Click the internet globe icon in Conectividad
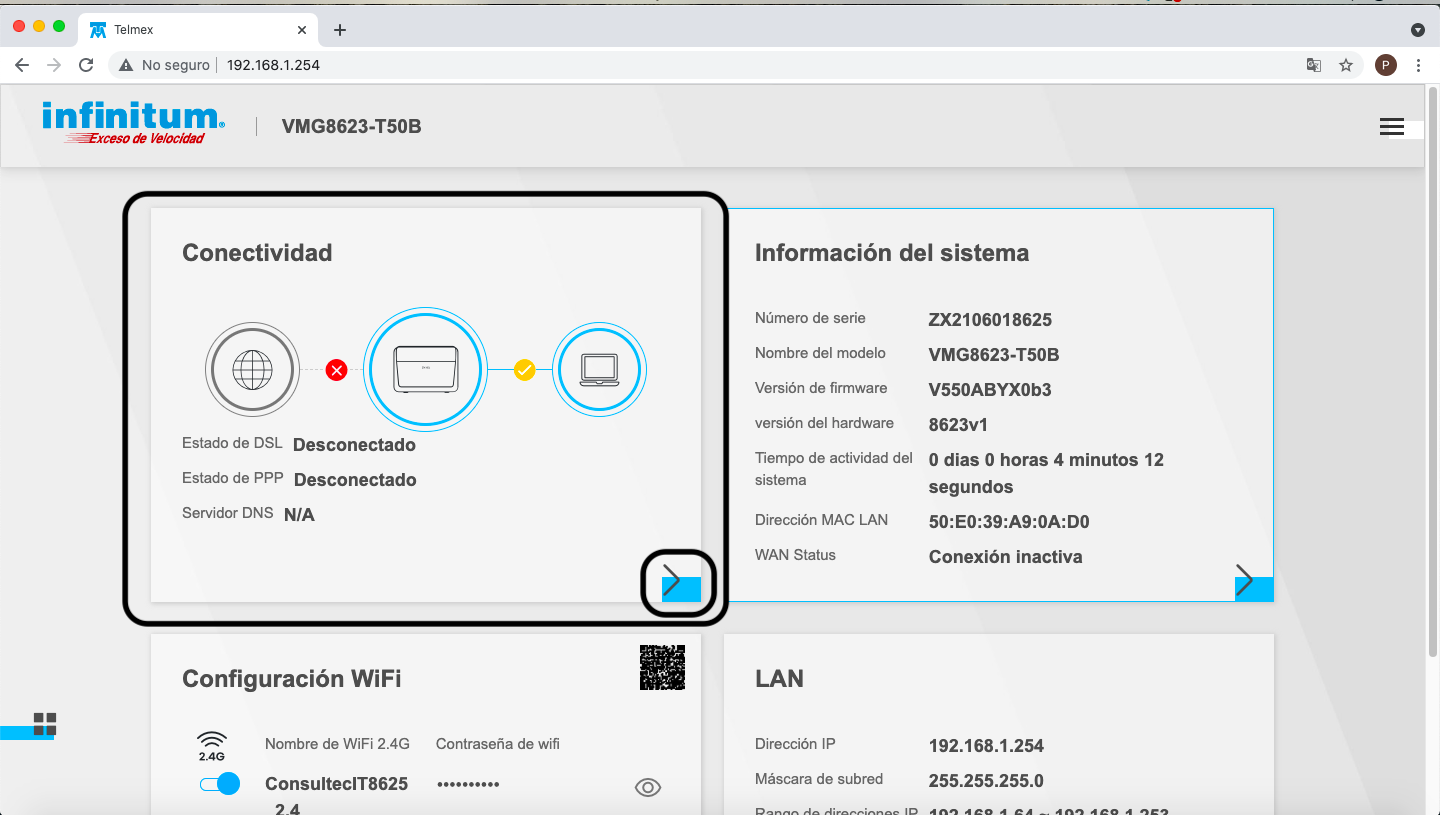 [x=252, y=370]
